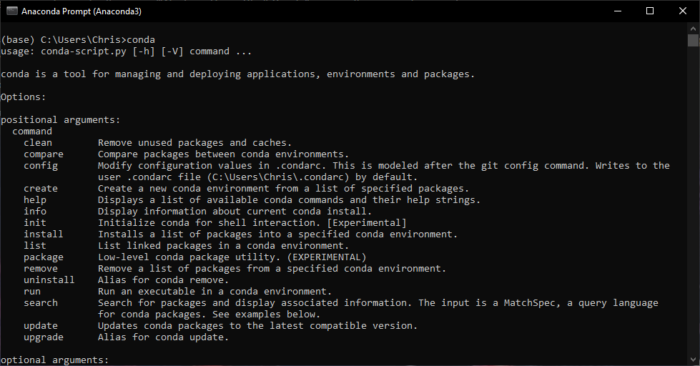Image resolution: width=700 pixels, height=366 pixels.
Task: Click the 'upgrade' command name
Action: (43, 337)
